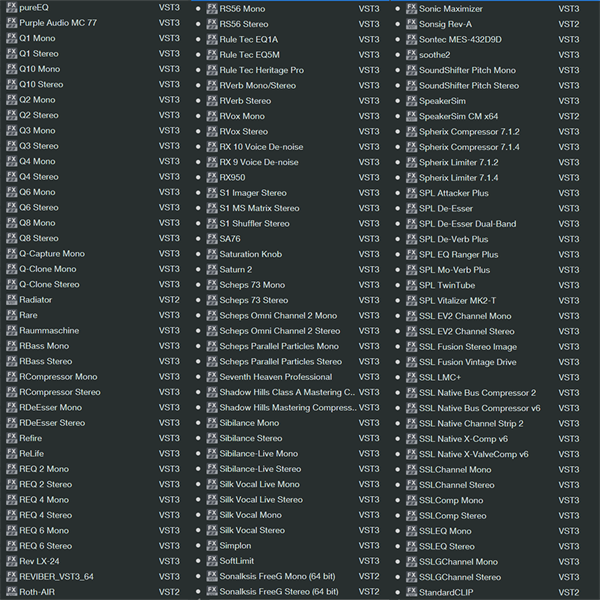Click the FX icon next to SPL TwinTube

point(411,285)
